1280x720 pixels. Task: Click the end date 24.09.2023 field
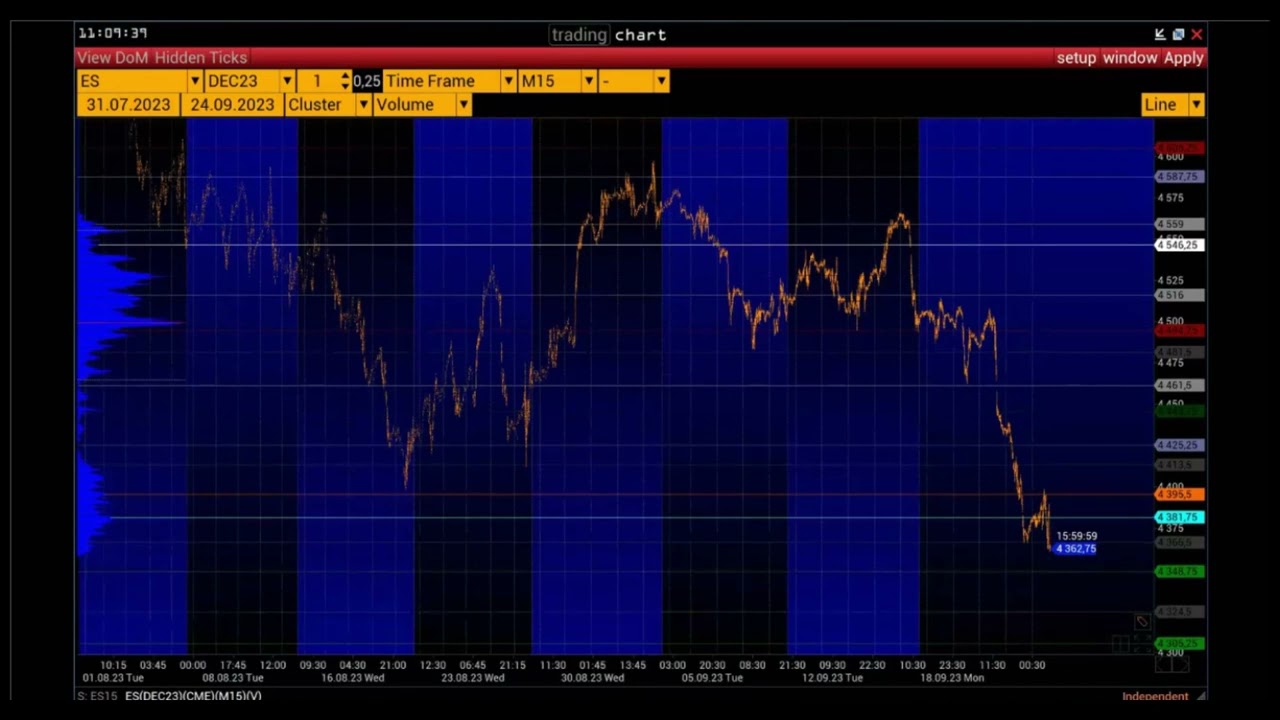(232, 105)
